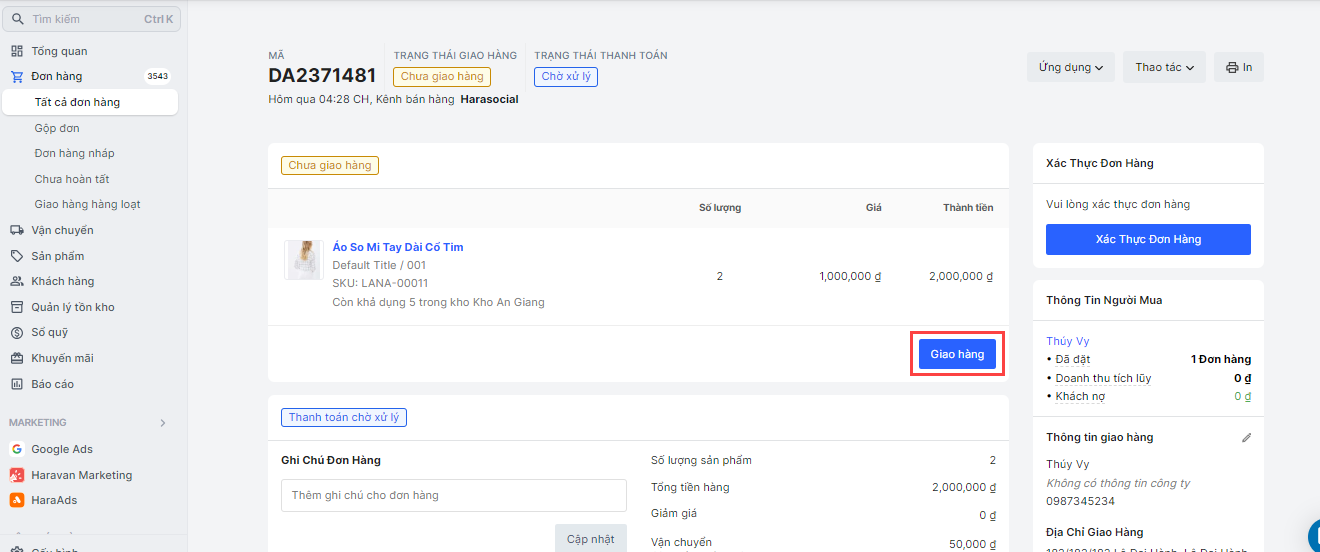The height and width of the screenshot is (552, 1320).
Task: Click Thanh toán chờ xử lý badge
Action: click(x=344, y=417)
